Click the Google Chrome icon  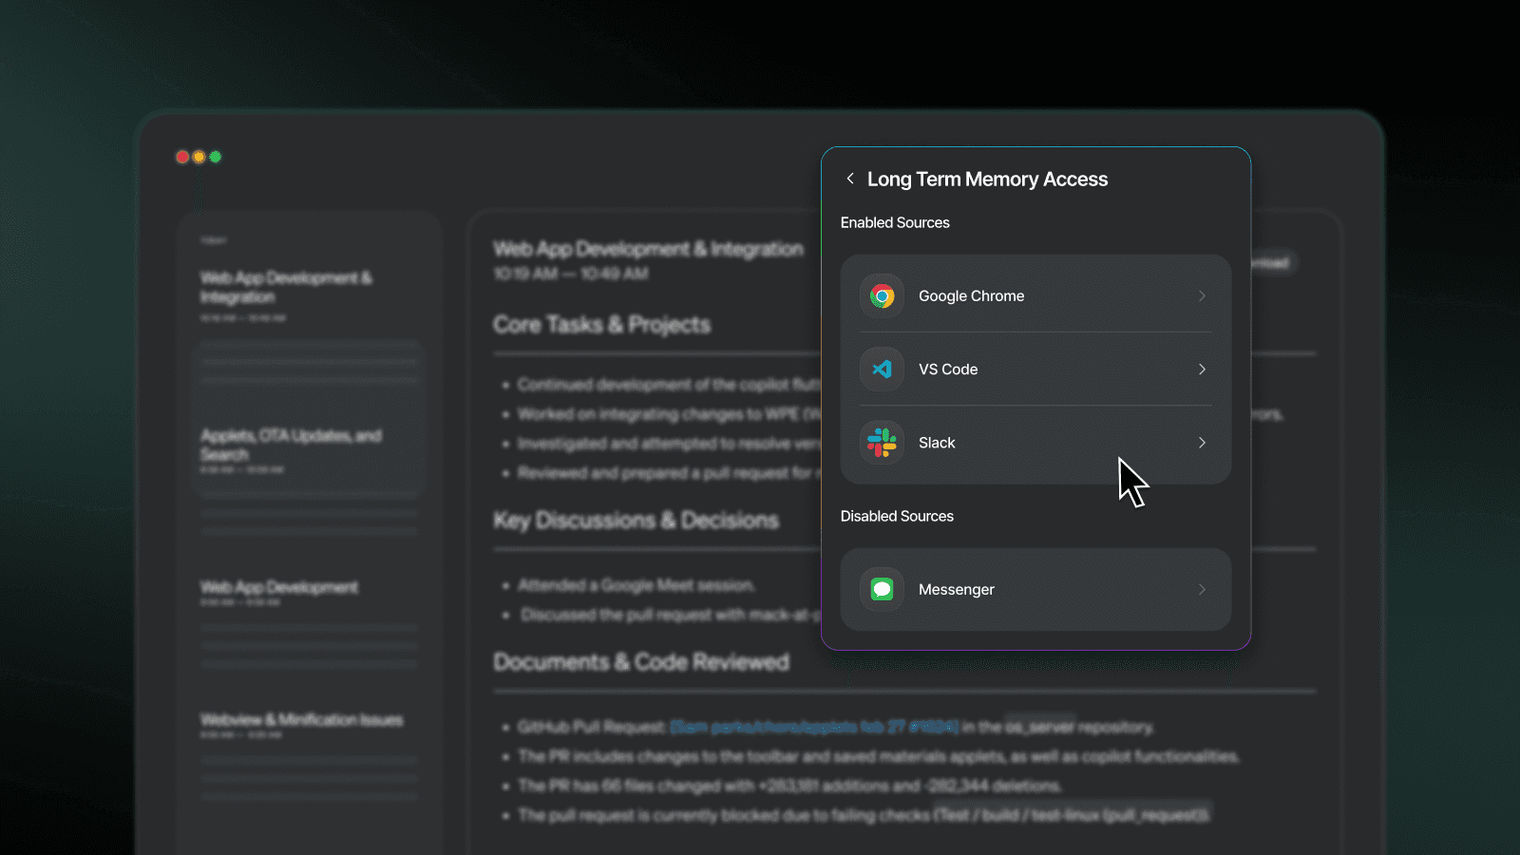coord(882,296)
